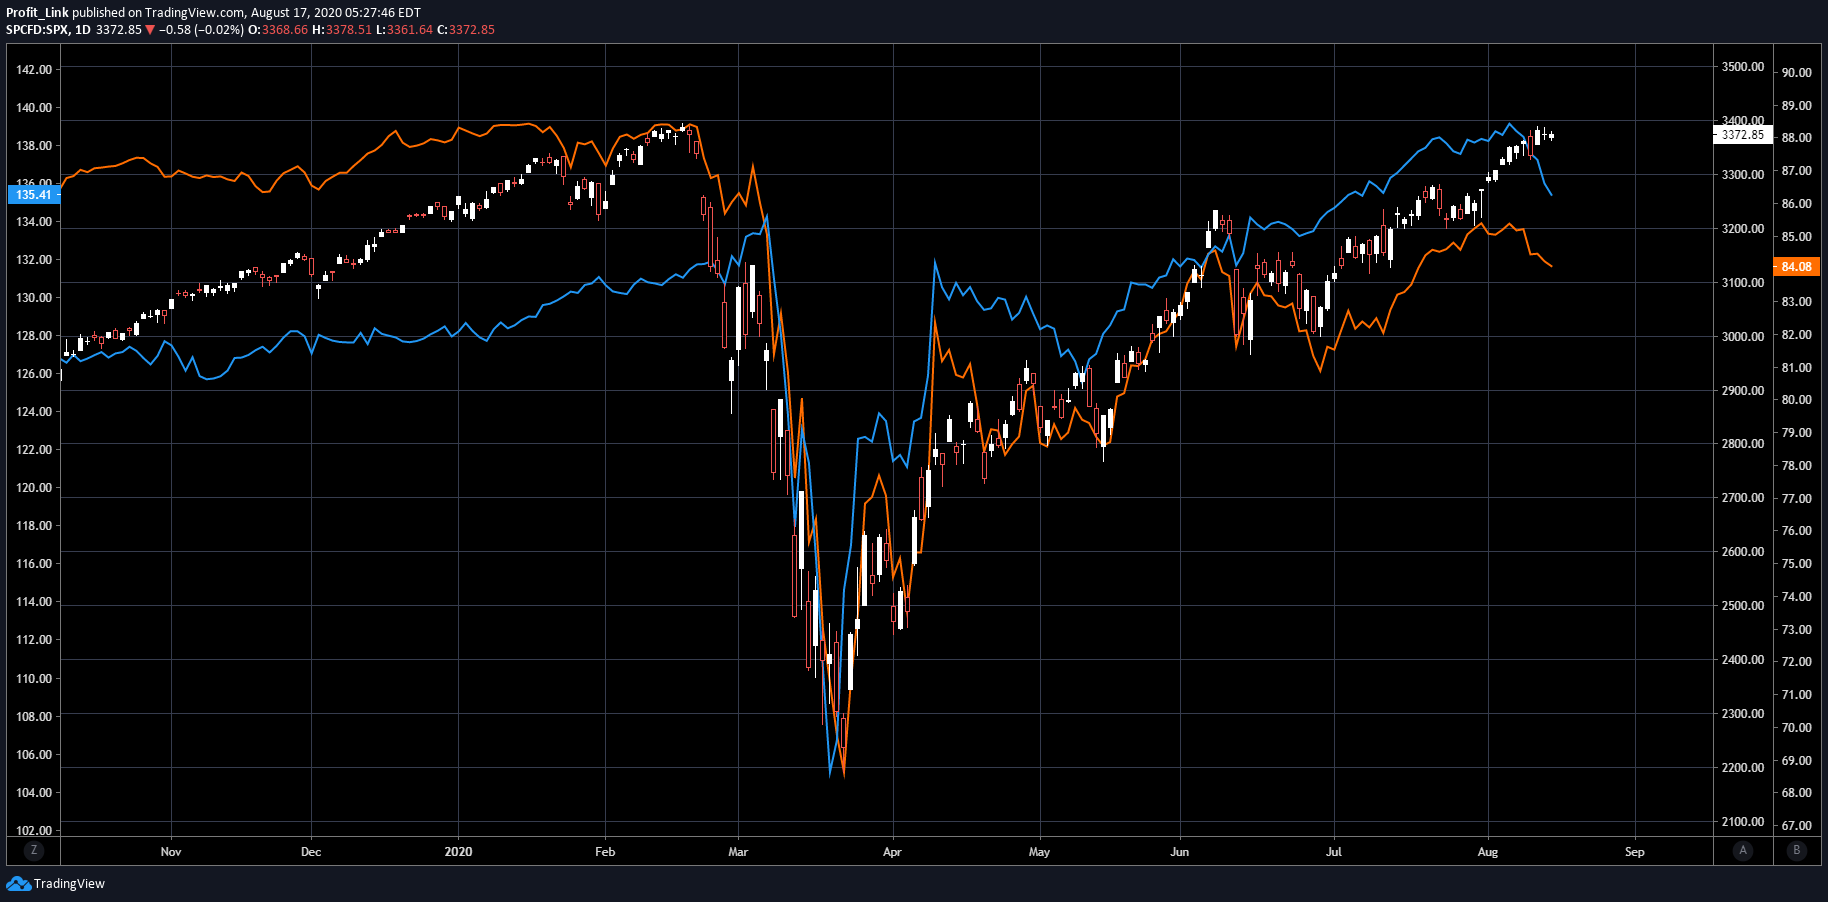Click 142.00 on the left price scale

[x=34, y=70]
